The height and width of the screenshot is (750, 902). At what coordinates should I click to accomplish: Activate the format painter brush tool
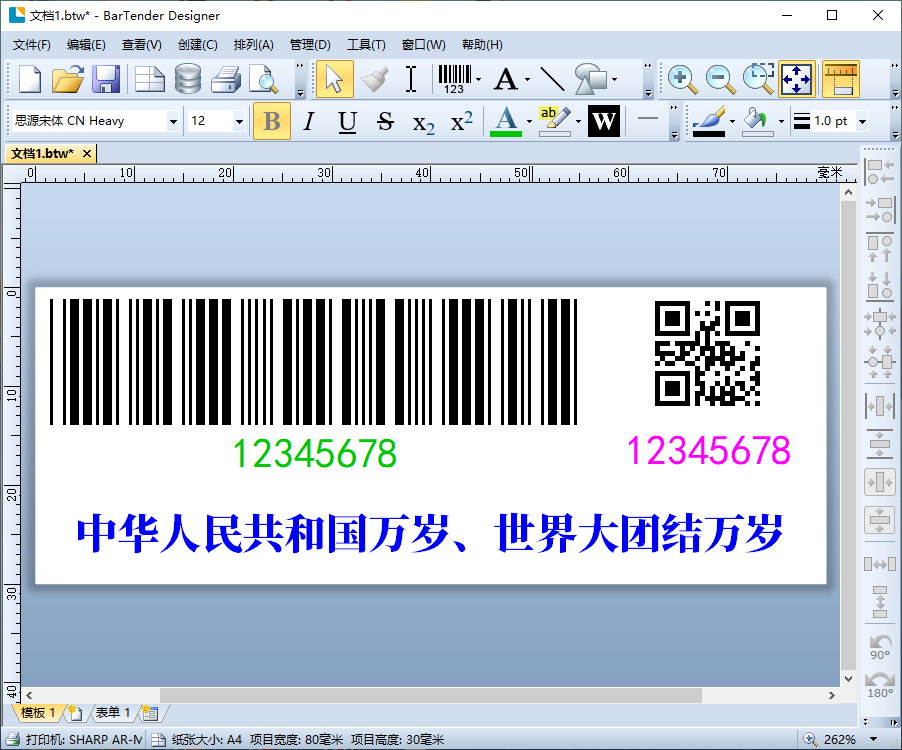tap(374, 79)
